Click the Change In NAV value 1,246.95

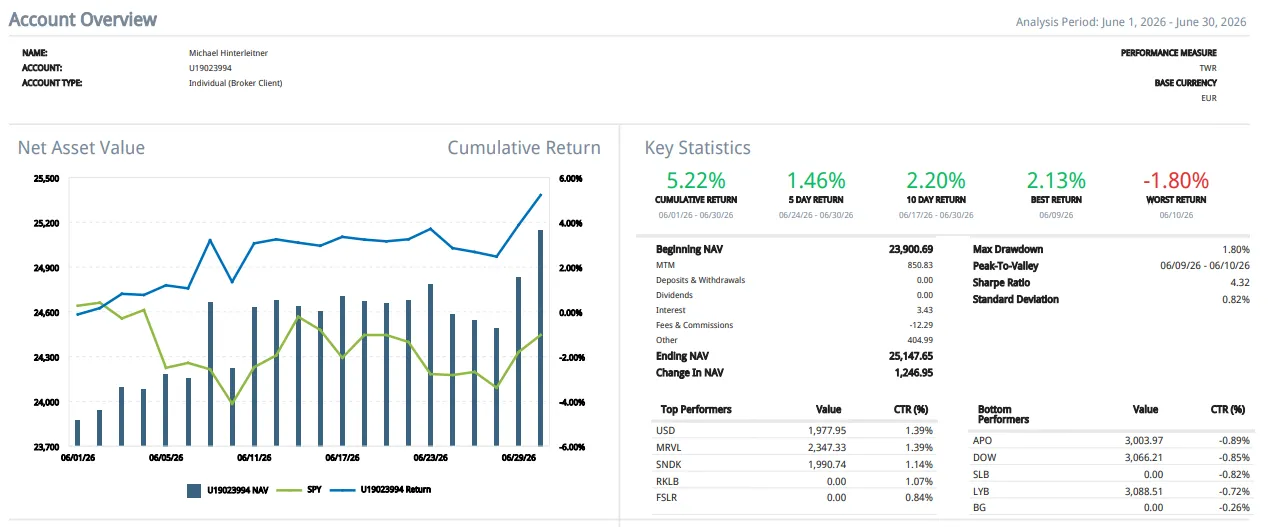913,372
